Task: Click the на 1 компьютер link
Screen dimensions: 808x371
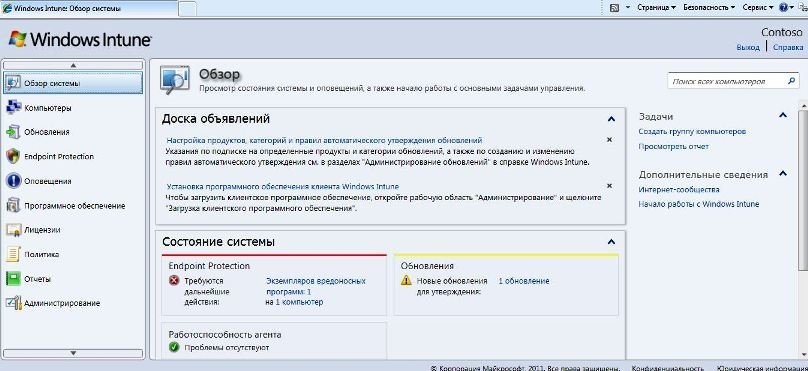Action: point(294,302)
